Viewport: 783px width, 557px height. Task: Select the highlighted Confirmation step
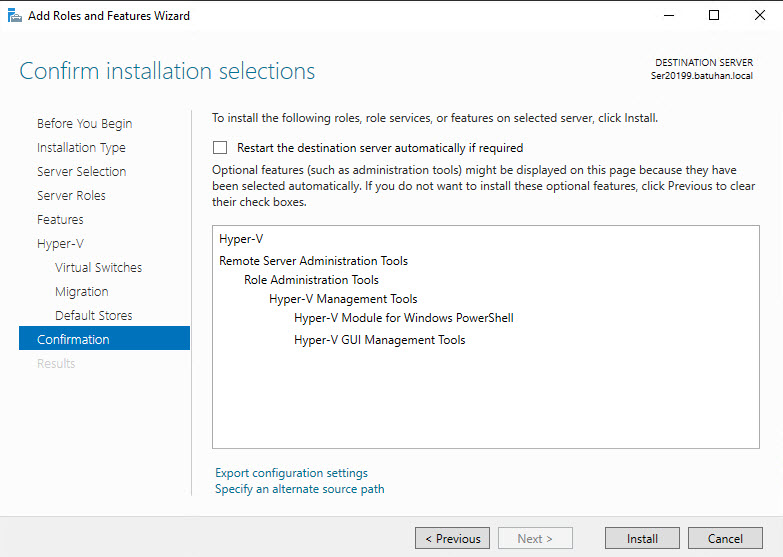click(73, 340)
